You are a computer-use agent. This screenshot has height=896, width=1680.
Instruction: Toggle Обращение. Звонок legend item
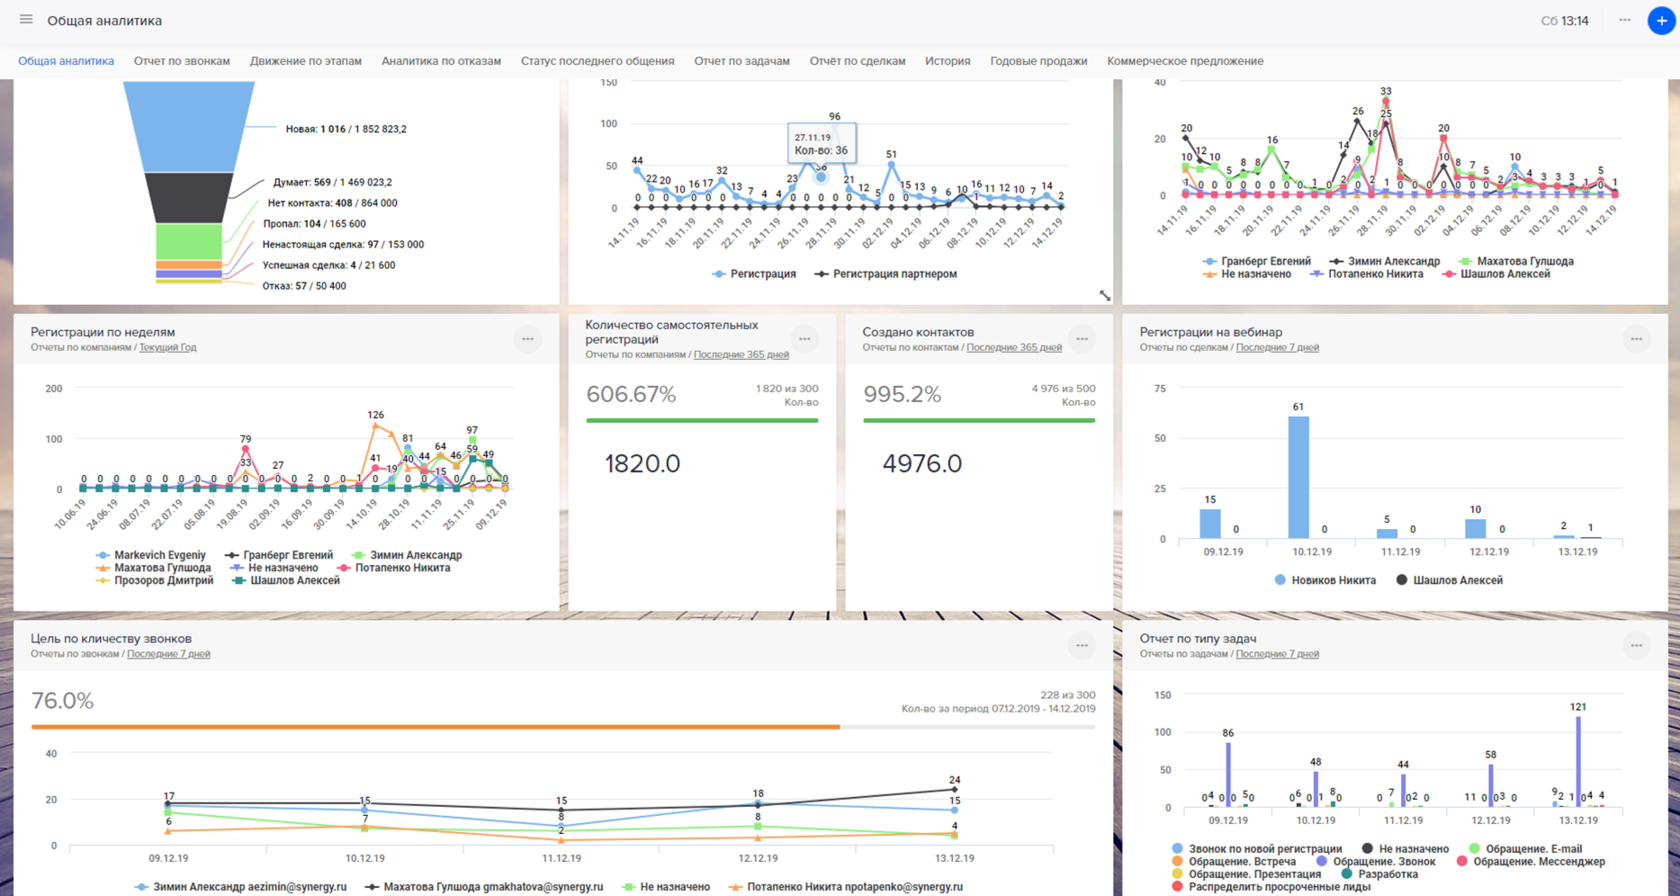[1376, 861]
